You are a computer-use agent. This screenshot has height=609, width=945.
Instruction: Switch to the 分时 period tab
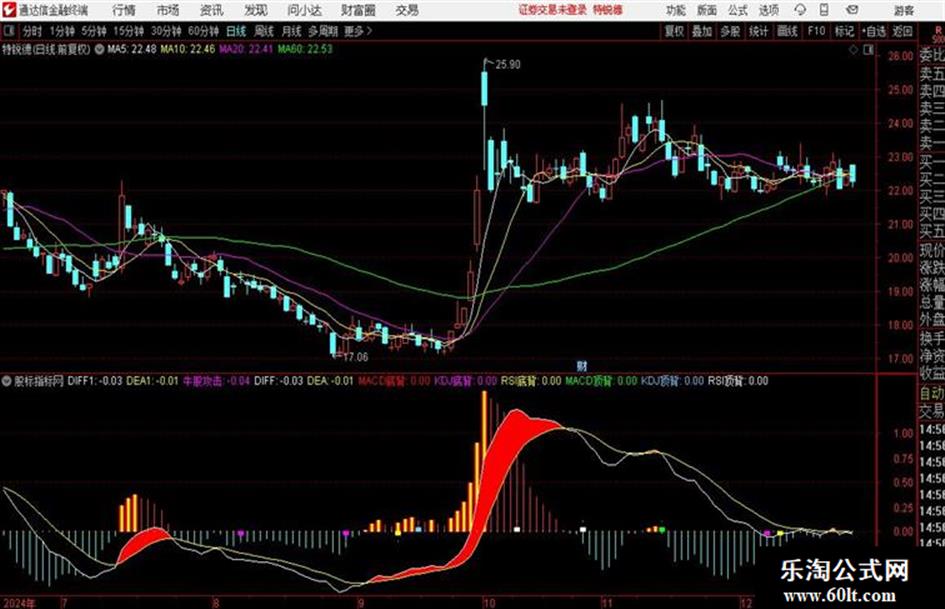tap(33, 31)
